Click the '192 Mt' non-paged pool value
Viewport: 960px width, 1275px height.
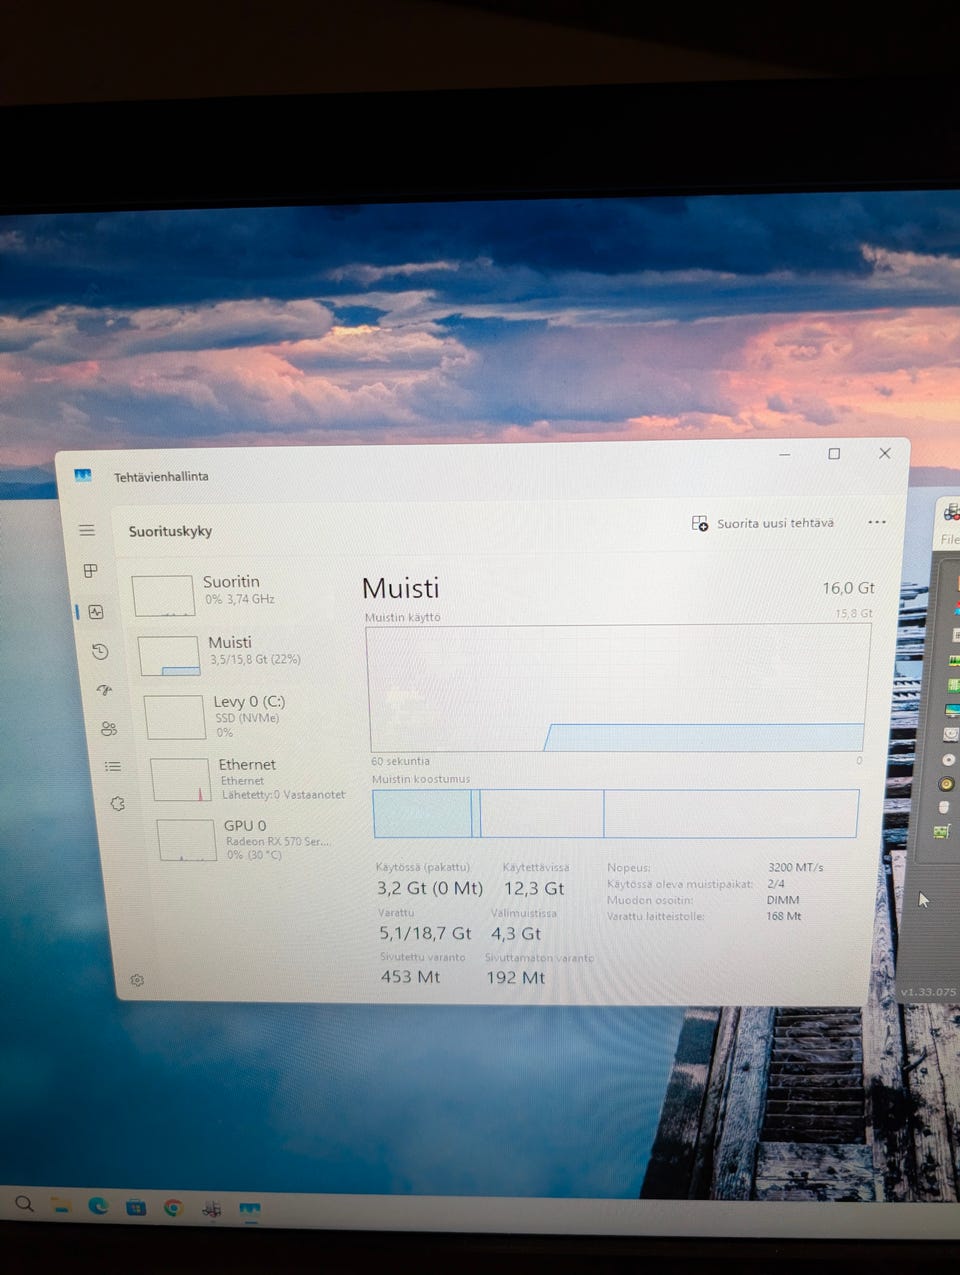(516, 977)
